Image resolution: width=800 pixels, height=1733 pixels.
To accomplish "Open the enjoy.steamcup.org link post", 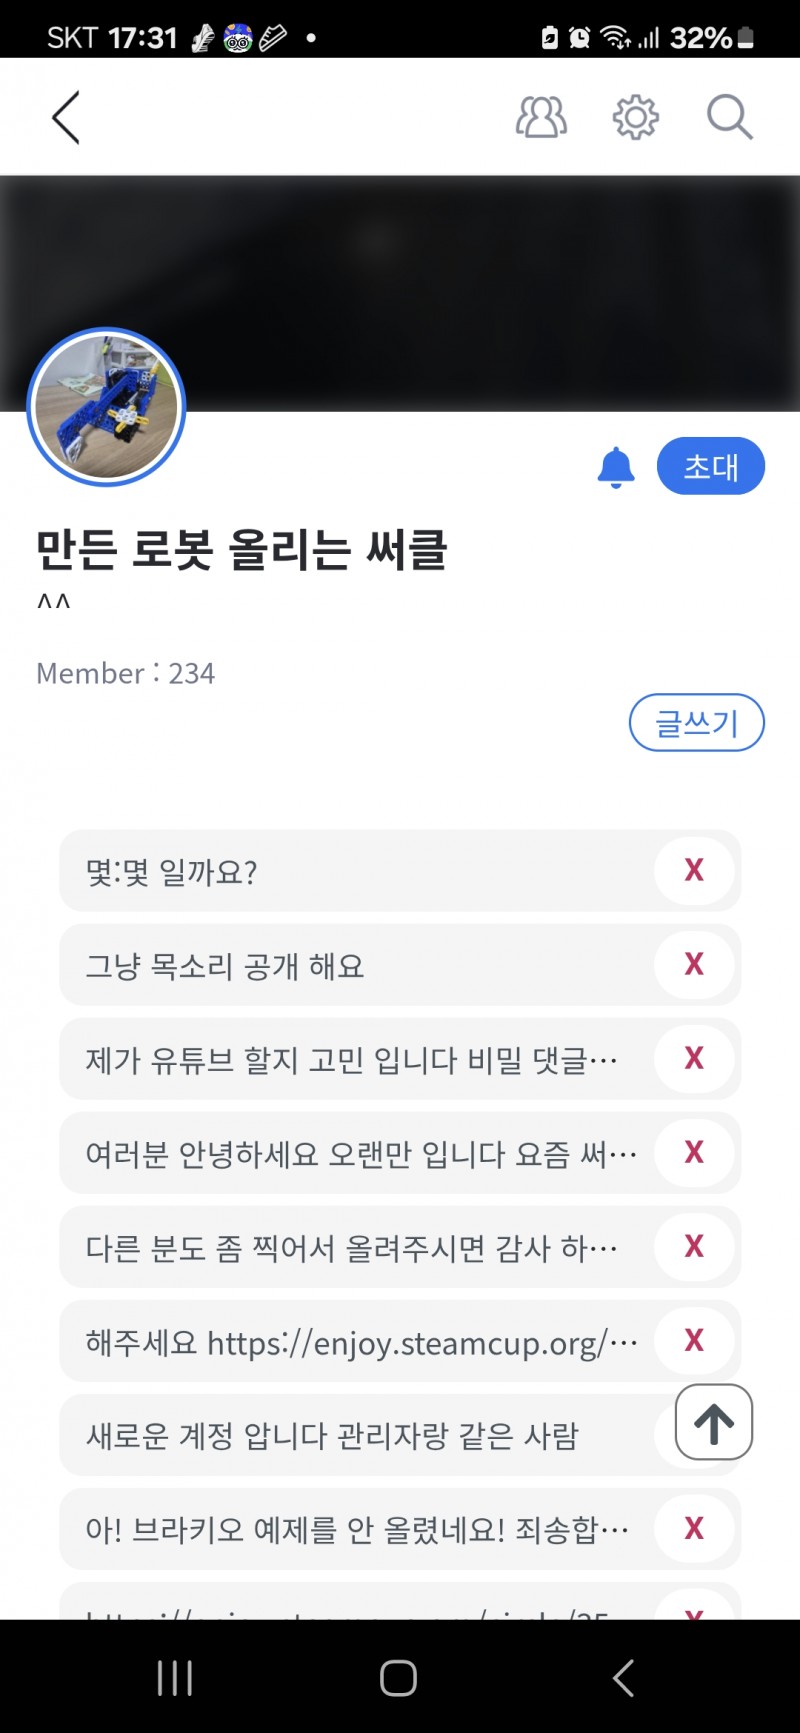I will tap(360, 1342).
